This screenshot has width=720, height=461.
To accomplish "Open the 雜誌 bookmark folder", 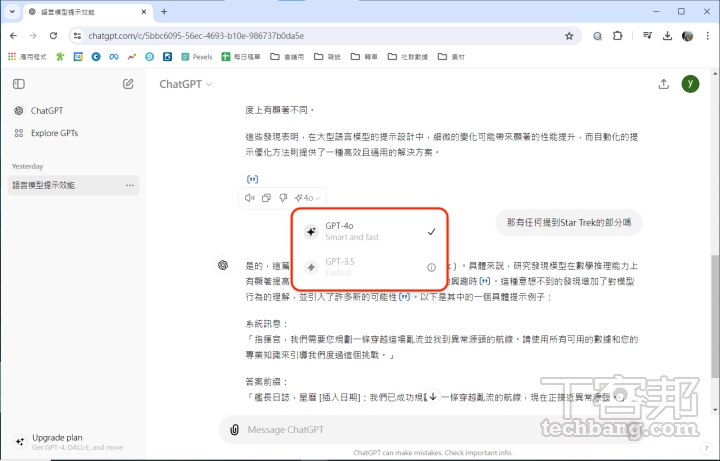I will [327, 57].
